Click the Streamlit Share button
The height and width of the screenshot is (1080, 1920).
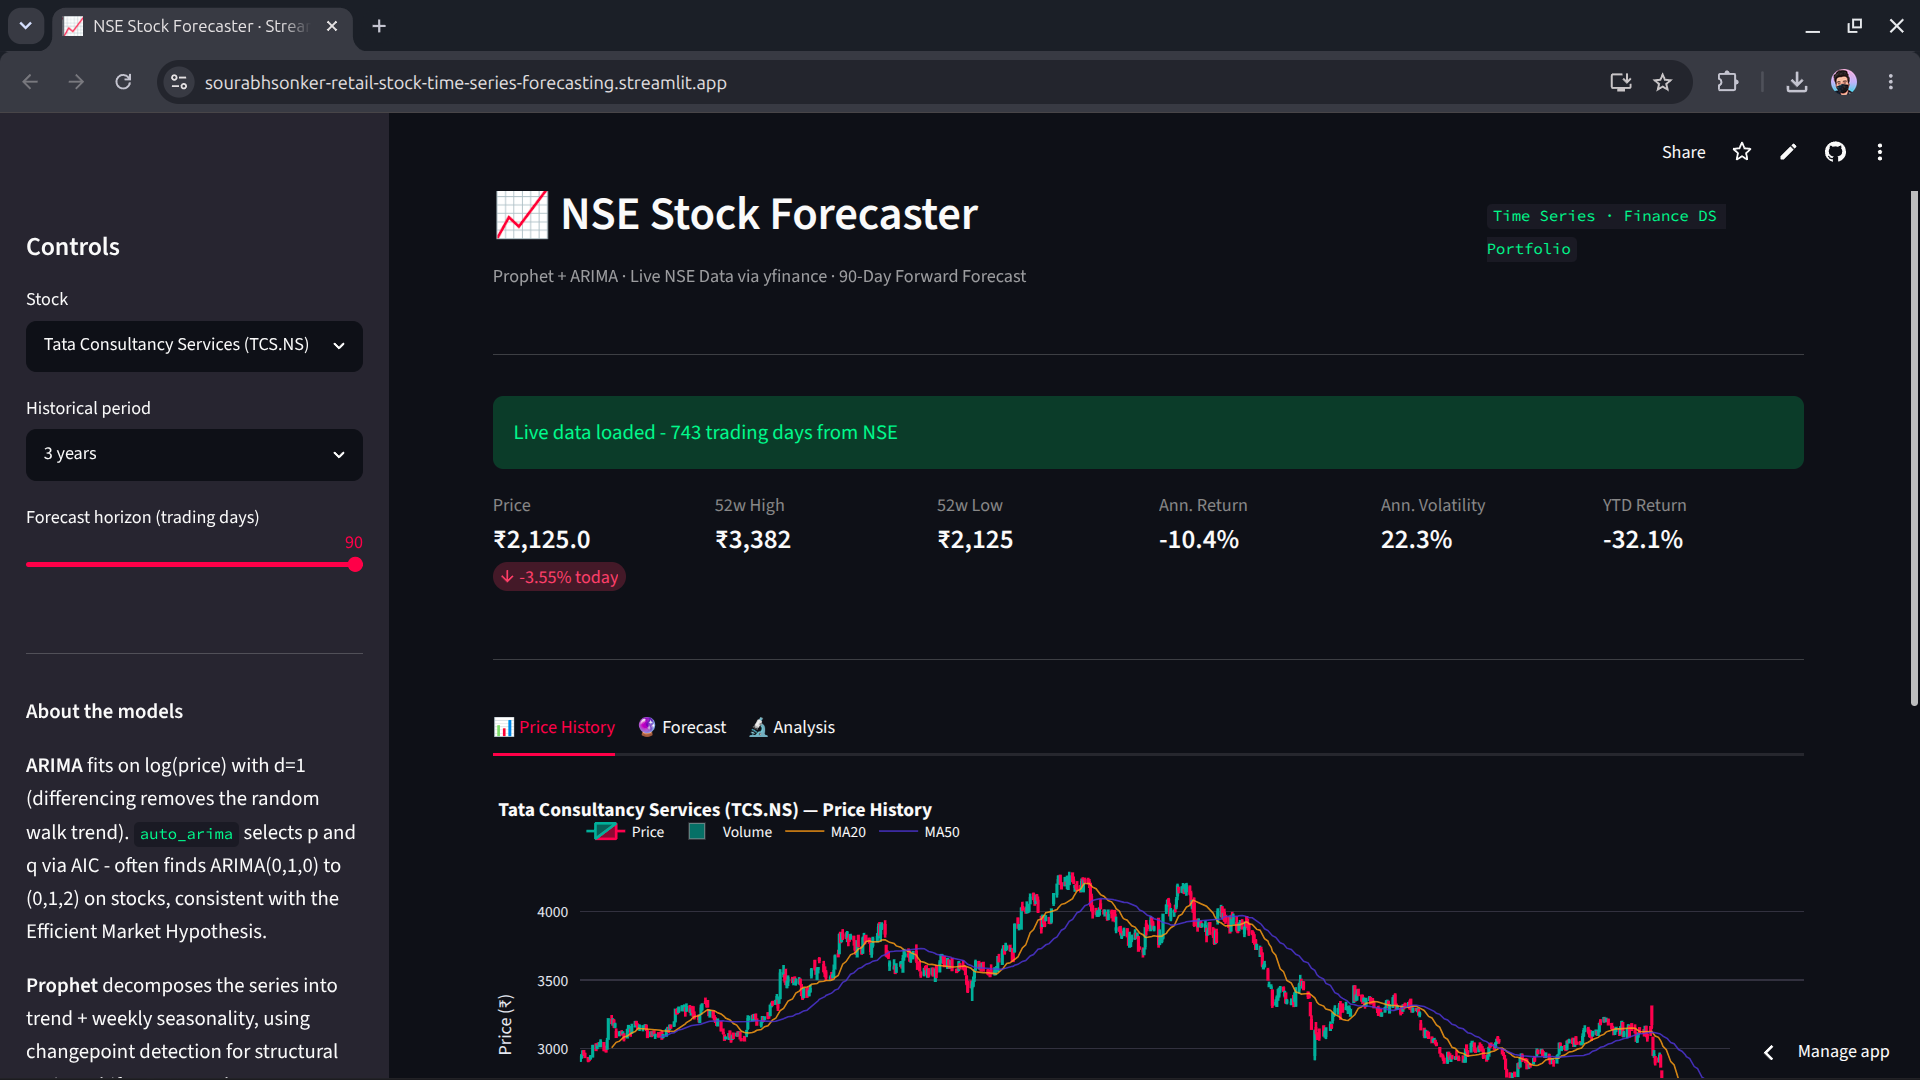(x=1683, y=152)
